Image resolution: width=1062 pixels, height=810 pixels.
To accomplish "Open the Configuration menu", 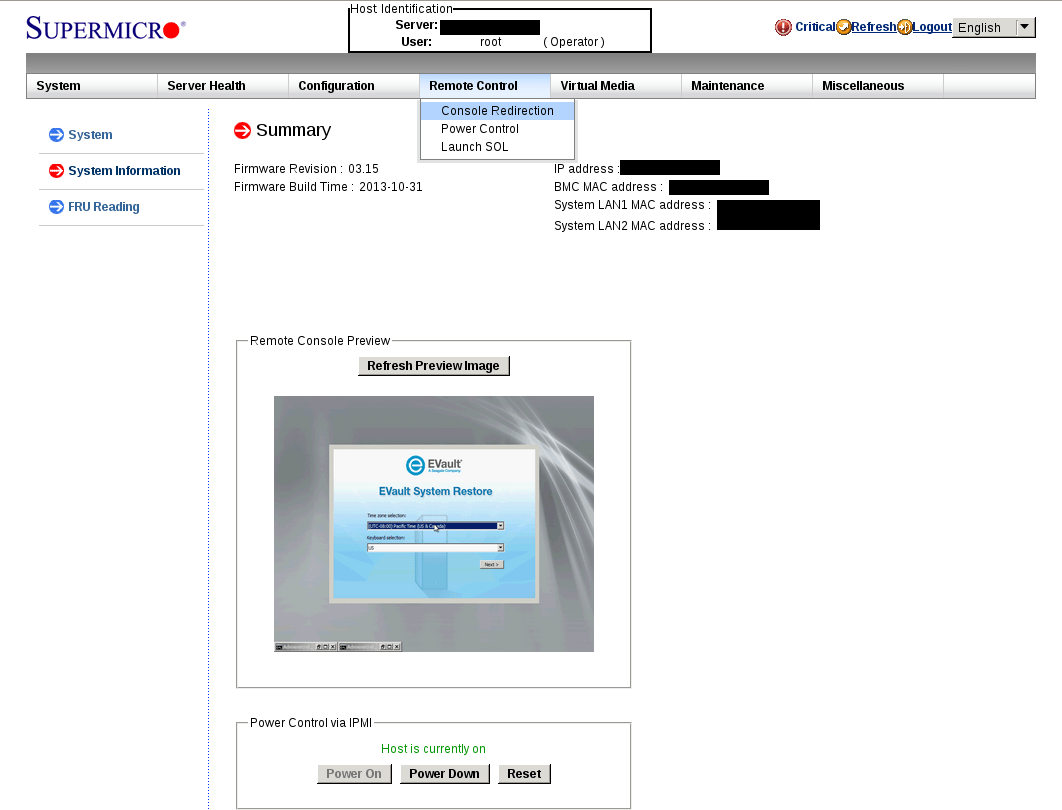I will [x=354, y=86].
